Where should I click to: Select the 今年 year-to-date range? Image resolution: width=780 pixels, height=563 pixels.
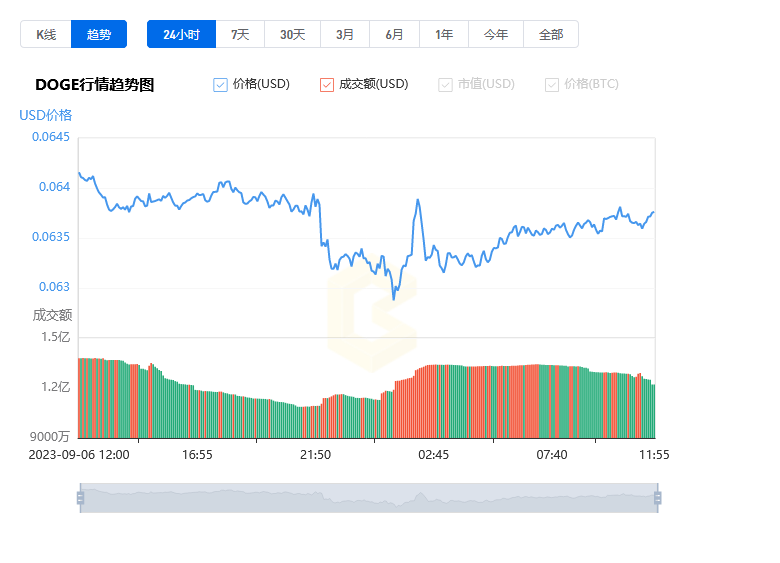(x=496, y=34)
